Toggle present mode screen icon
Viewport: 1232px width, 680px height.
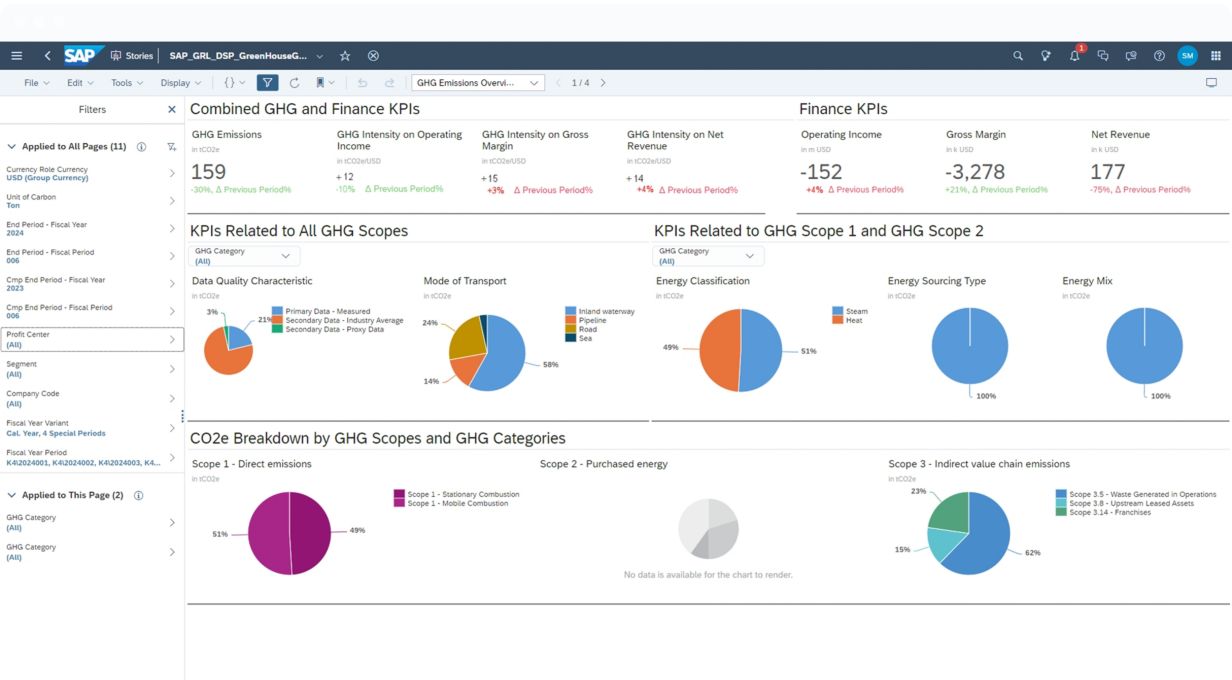tap(1211, 83)
